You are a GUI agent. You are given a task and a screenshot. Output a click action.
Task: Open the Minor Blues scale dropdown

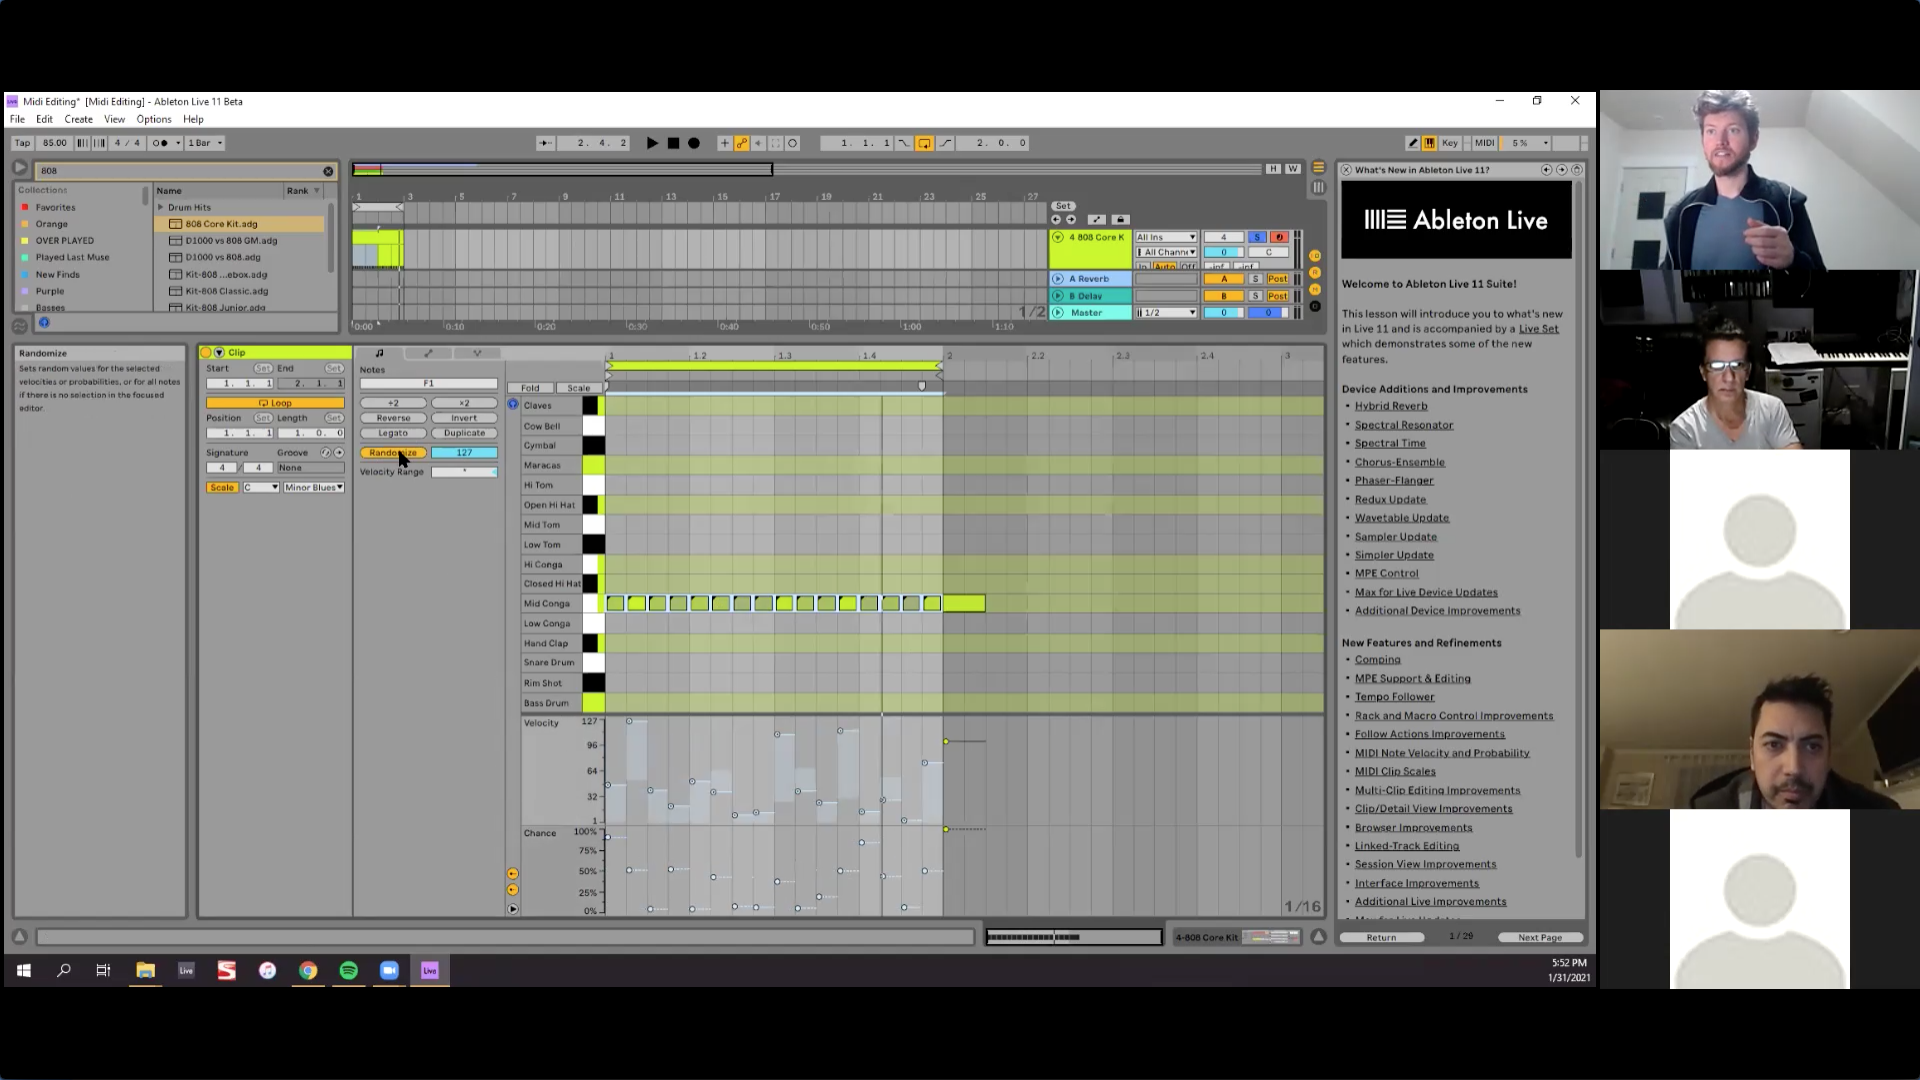pos(313,488)
